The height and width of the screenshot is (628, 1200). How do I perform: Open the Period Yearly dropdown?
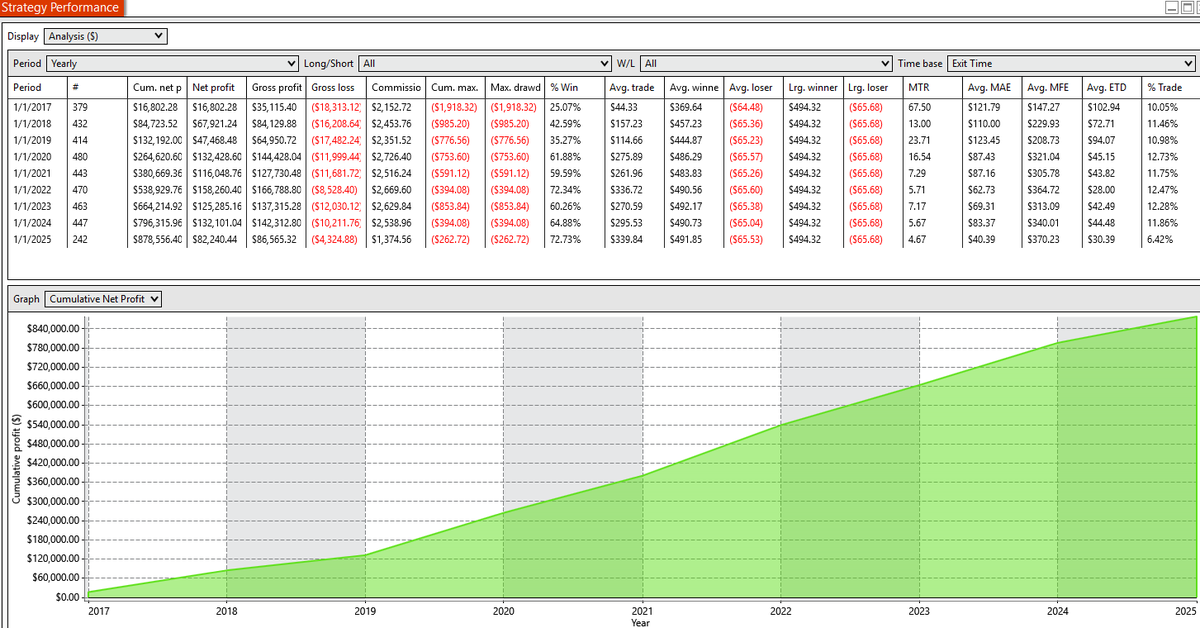(173, 63)
